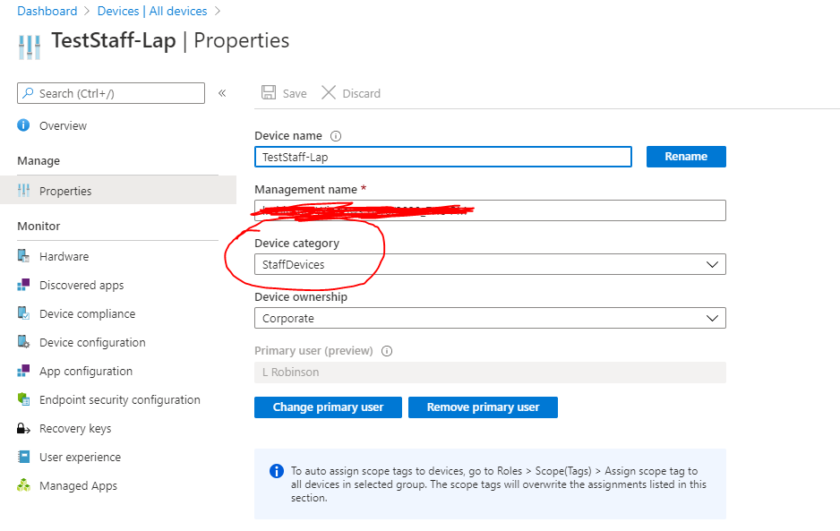The width and height of the screenshot is (840, 531).
Task: Open Endpoint security configuration menu item
Action: tap(117, 400)
